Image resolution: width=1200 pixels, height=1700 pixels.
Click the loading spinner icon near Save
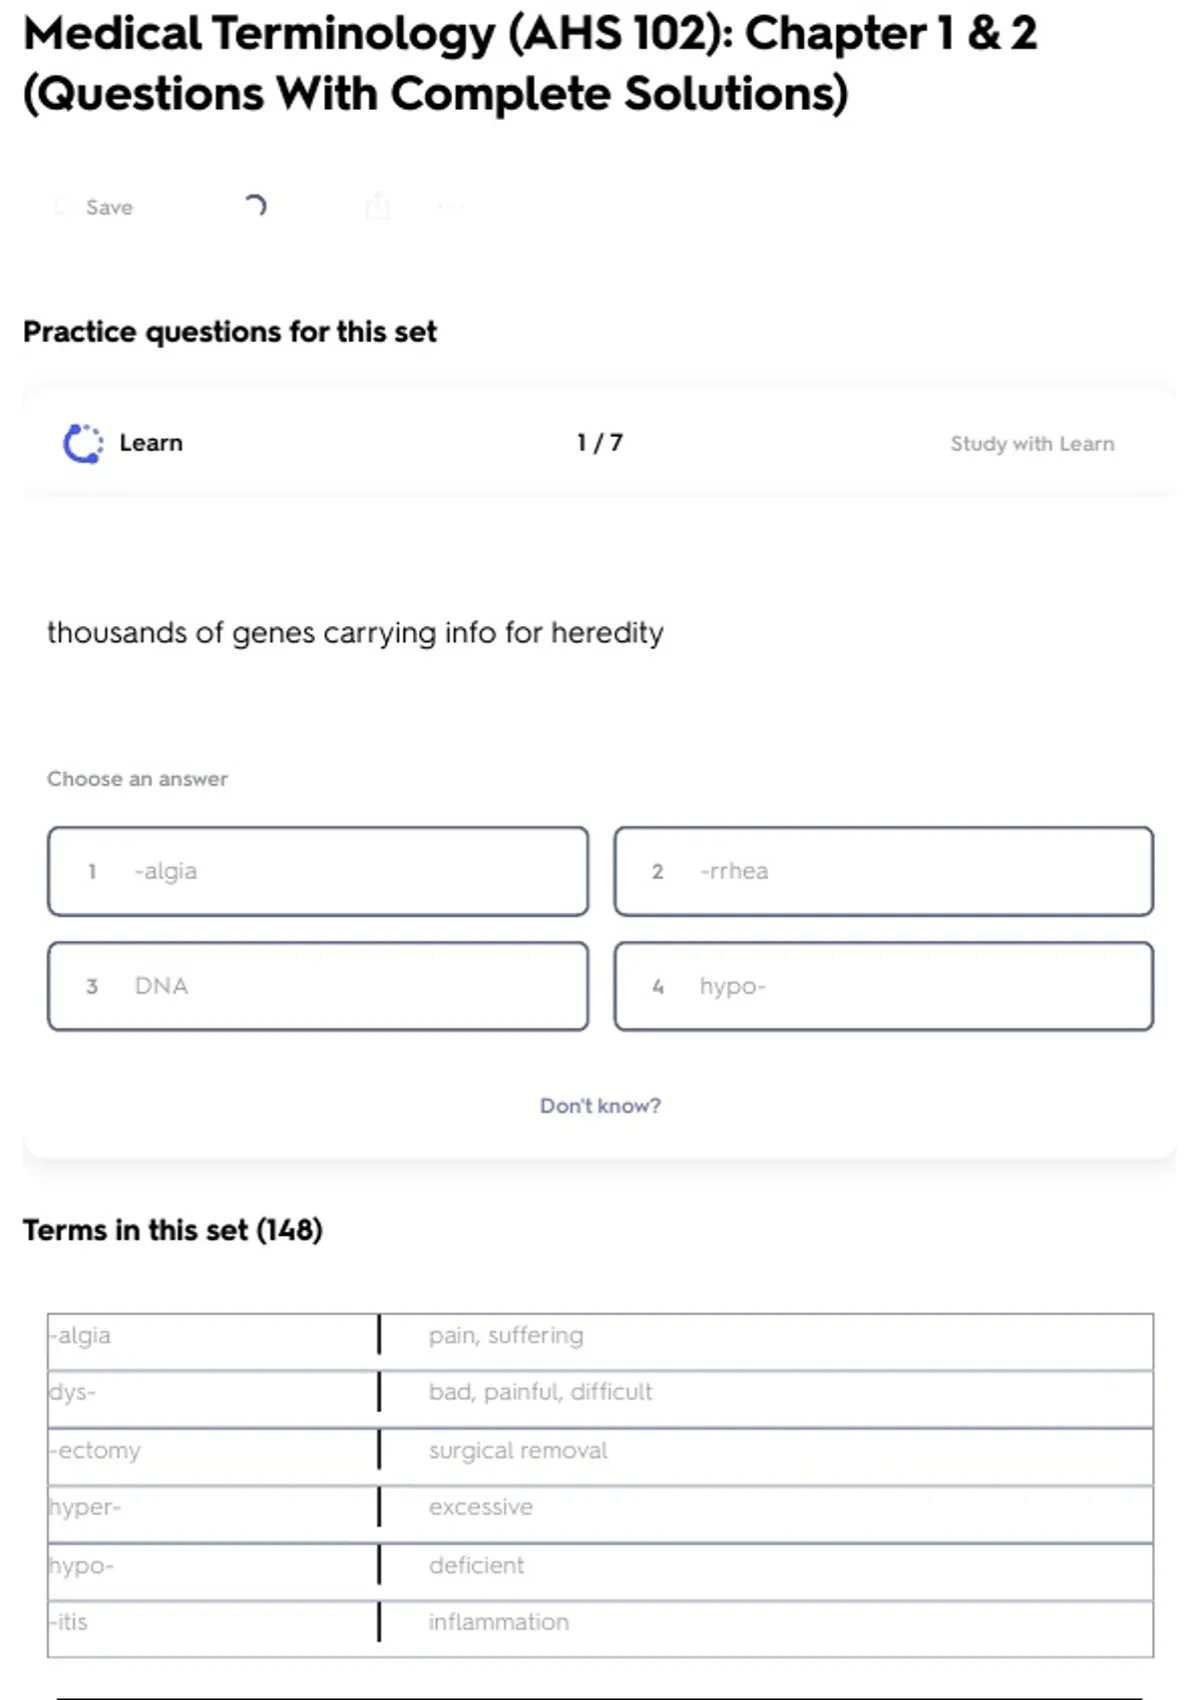[255, 206]
